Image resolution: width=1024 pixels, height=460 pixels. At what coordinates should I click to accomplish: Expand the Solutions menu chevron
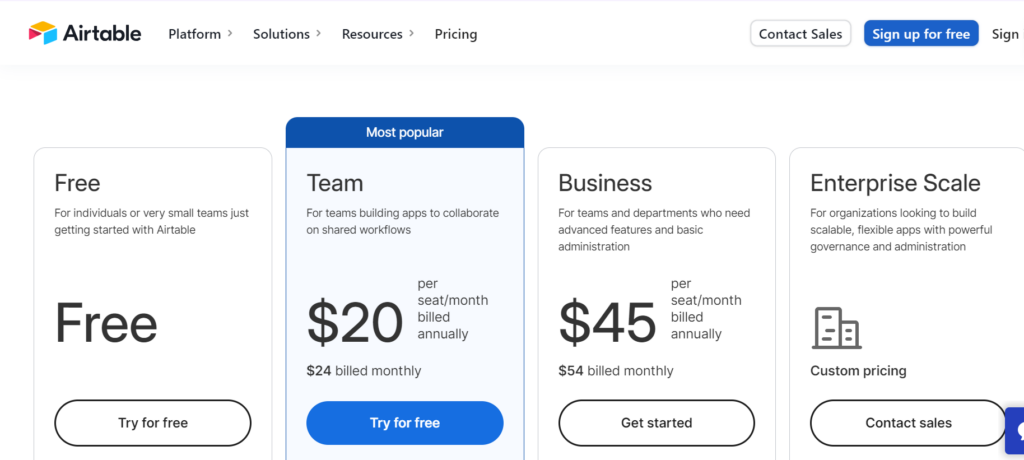(319, 33)
